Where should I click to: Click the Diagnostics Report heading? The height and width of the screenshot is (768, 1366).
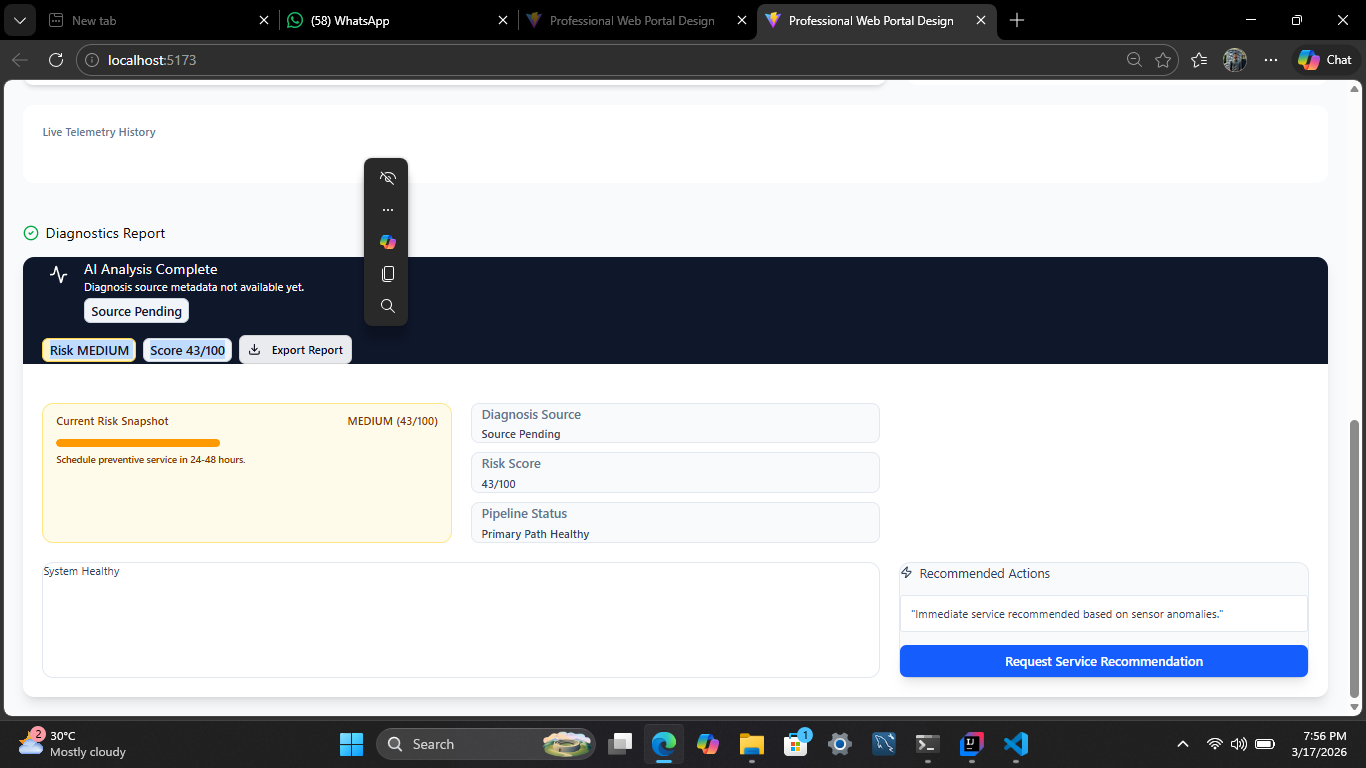pyautogui.click(x=105, y=233)
